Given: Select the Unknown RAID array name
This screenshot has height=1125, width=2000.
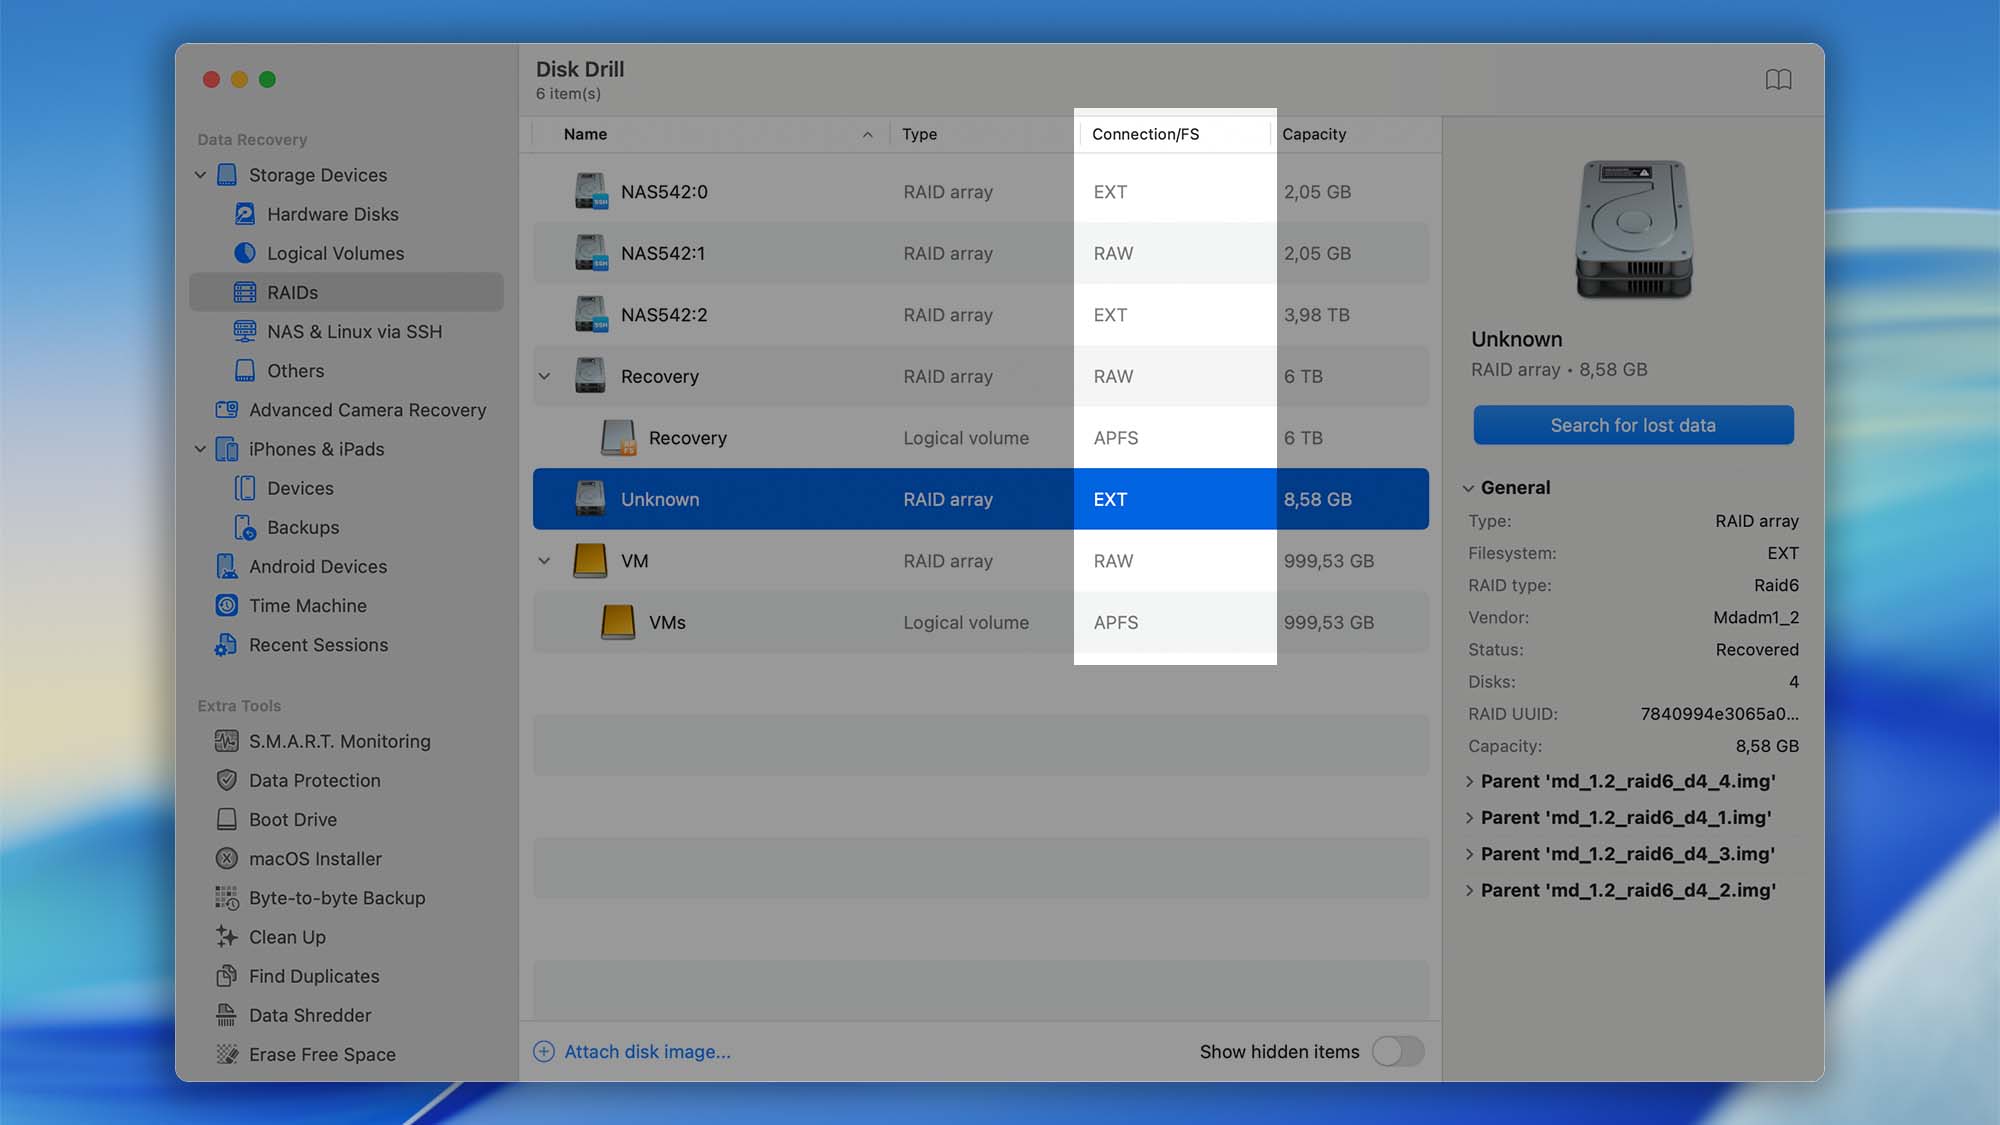Looking at the screenshot, I should tap(660, 499).
